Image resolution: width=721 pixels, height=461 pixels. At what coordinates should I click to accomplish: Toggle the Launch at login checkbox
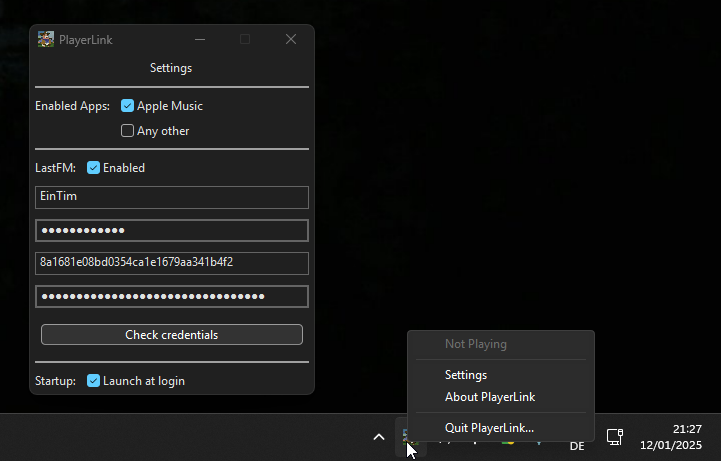[93, 381]
